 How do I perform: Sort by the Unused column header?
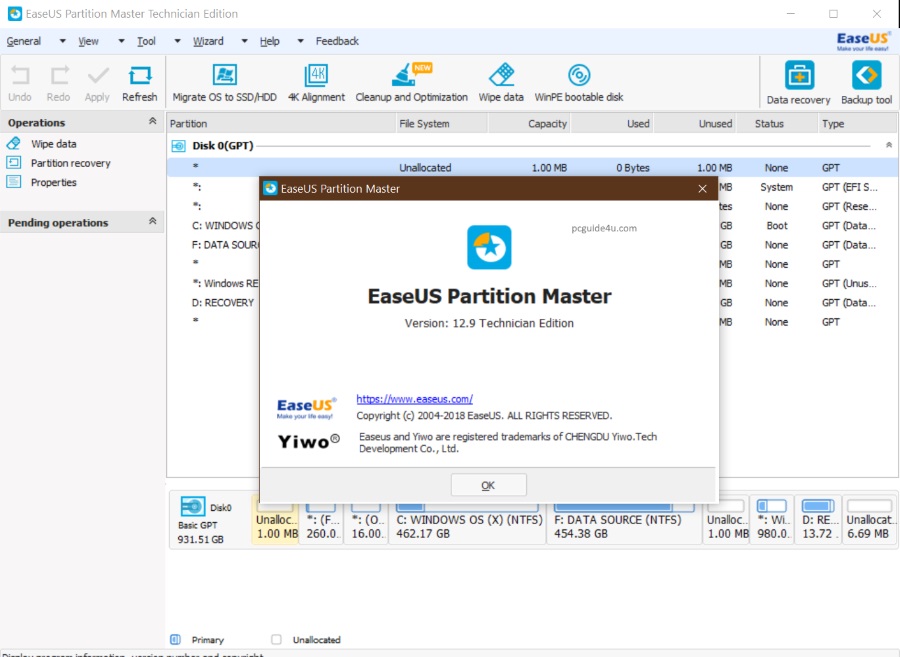pos(695,123)
